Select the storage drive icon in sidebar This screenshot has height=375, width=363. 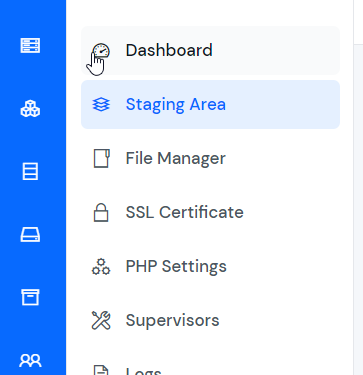coord(30,235)
